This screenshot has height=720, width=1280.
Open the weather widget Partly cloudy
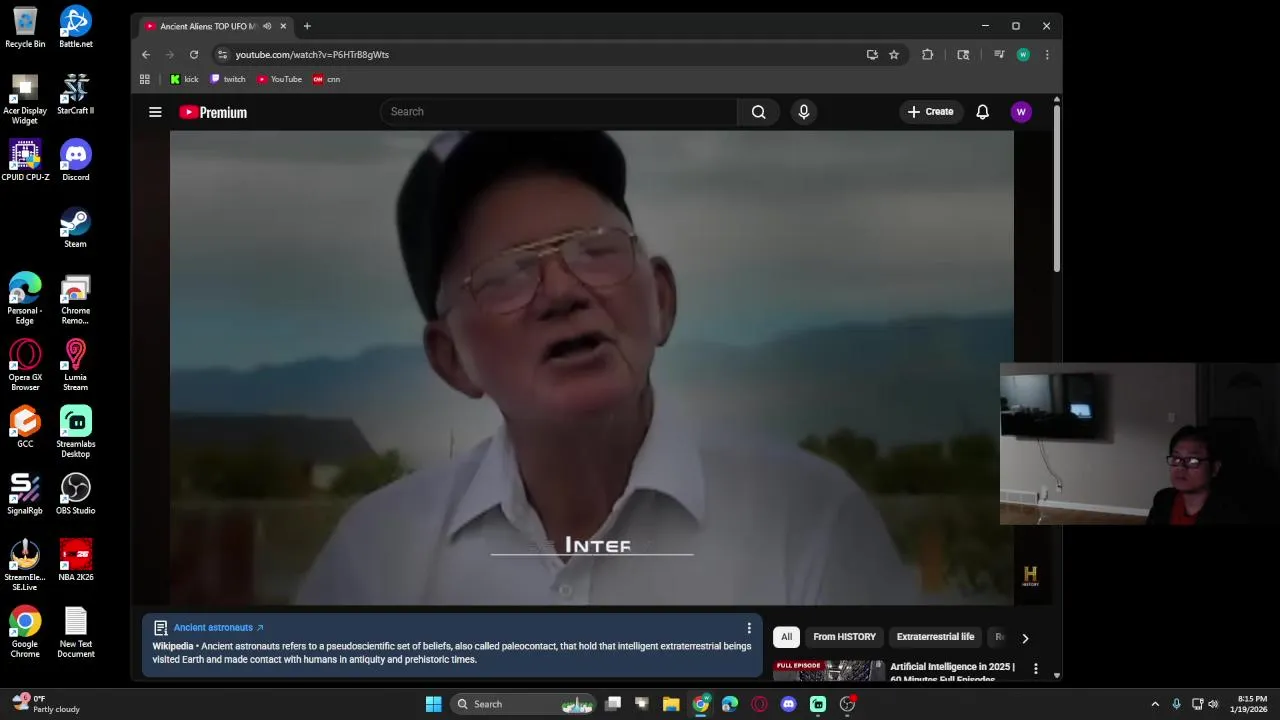click(x=45, y=704)
